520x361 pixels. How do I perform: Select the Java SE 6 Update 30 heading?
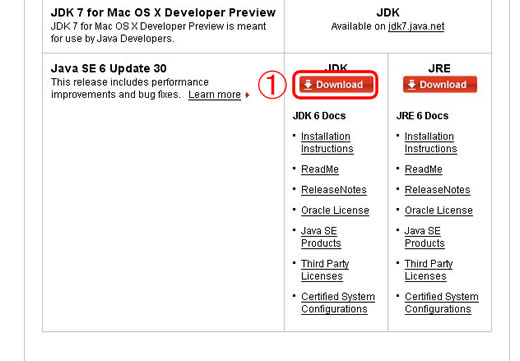pyautogui.click(x=109, y=68)
